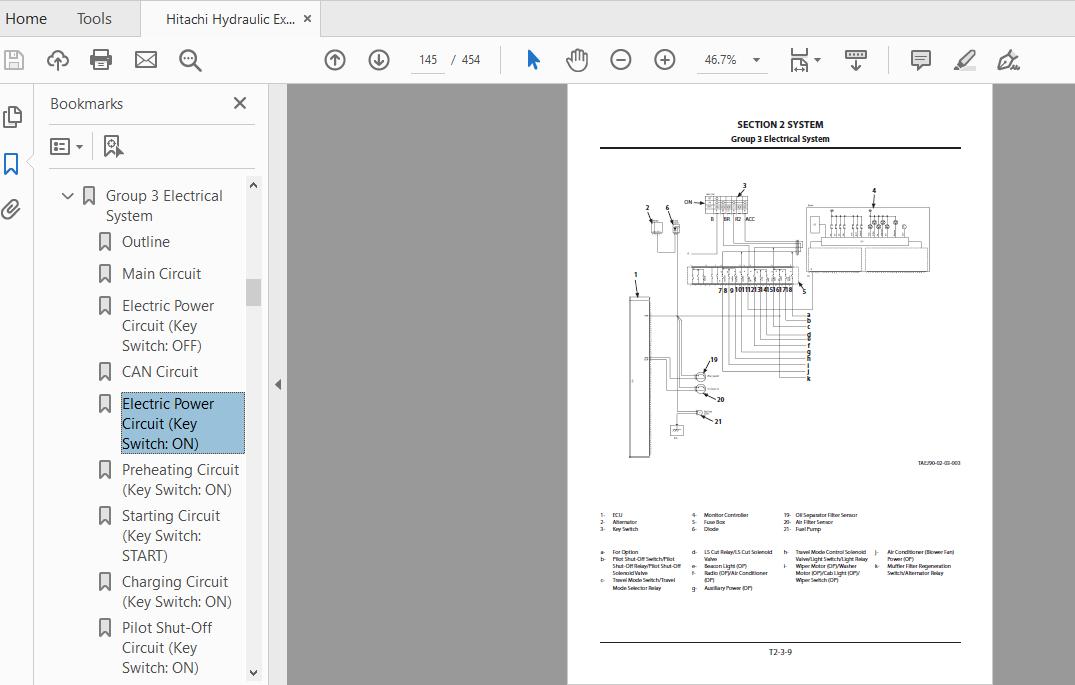This screenshot has height=685, width=1075.
Task: Select the Highlight text pen tool
Action: point(964,60)
